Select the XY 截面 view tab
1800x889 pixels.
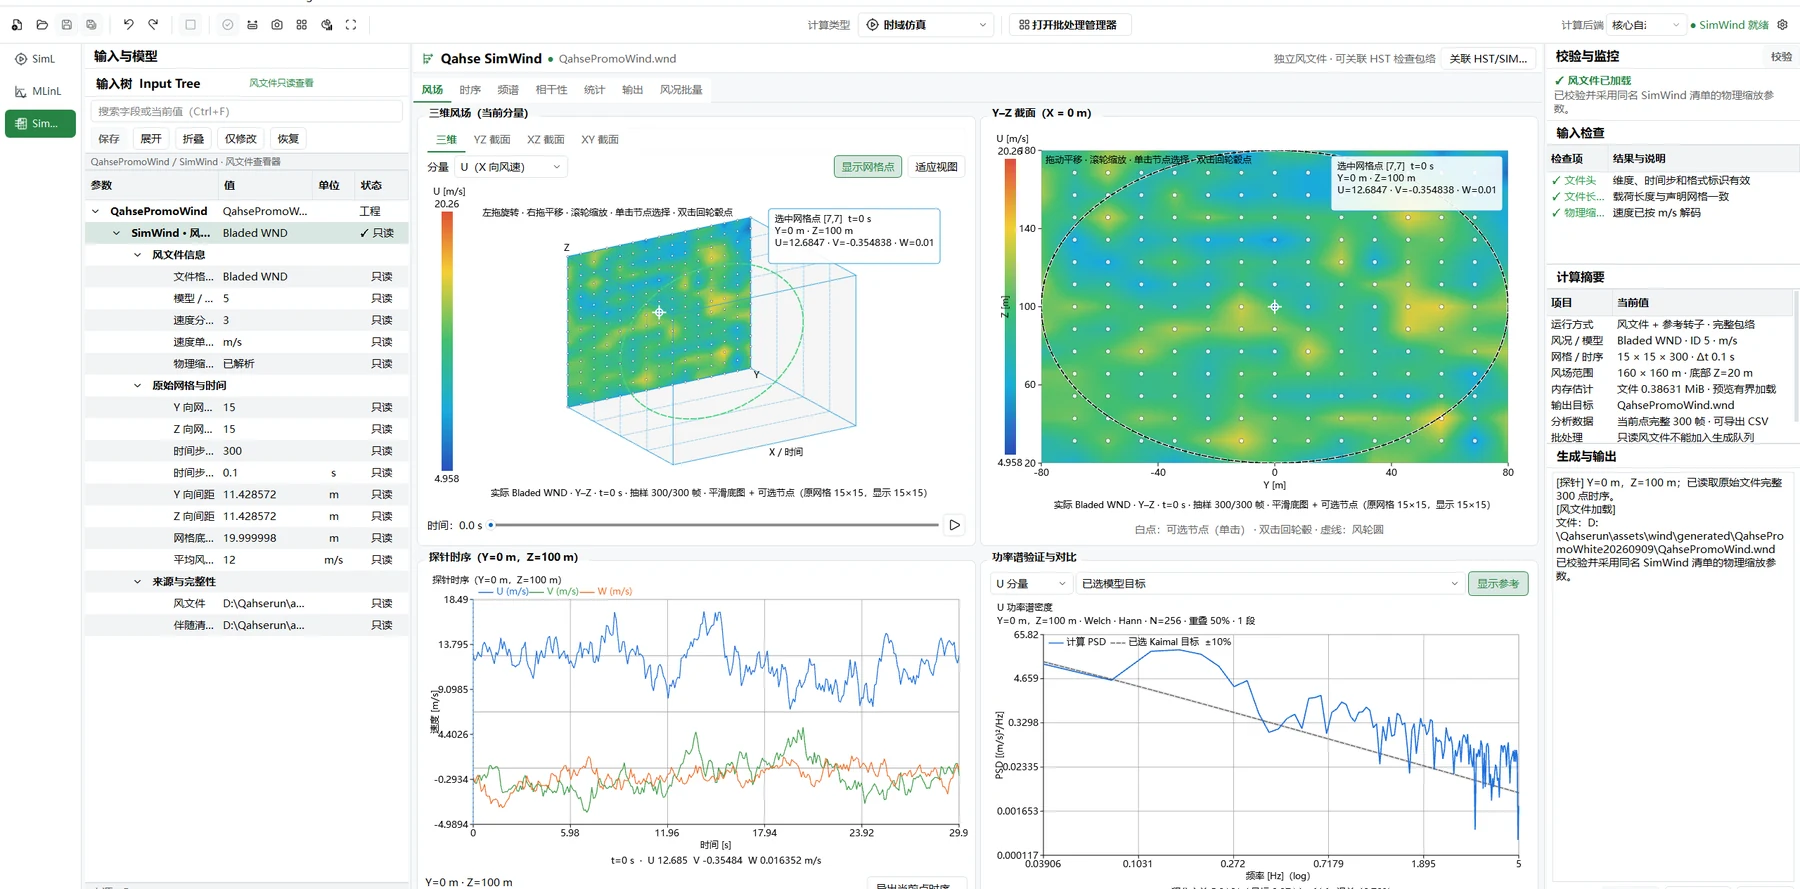click(600, 140)
